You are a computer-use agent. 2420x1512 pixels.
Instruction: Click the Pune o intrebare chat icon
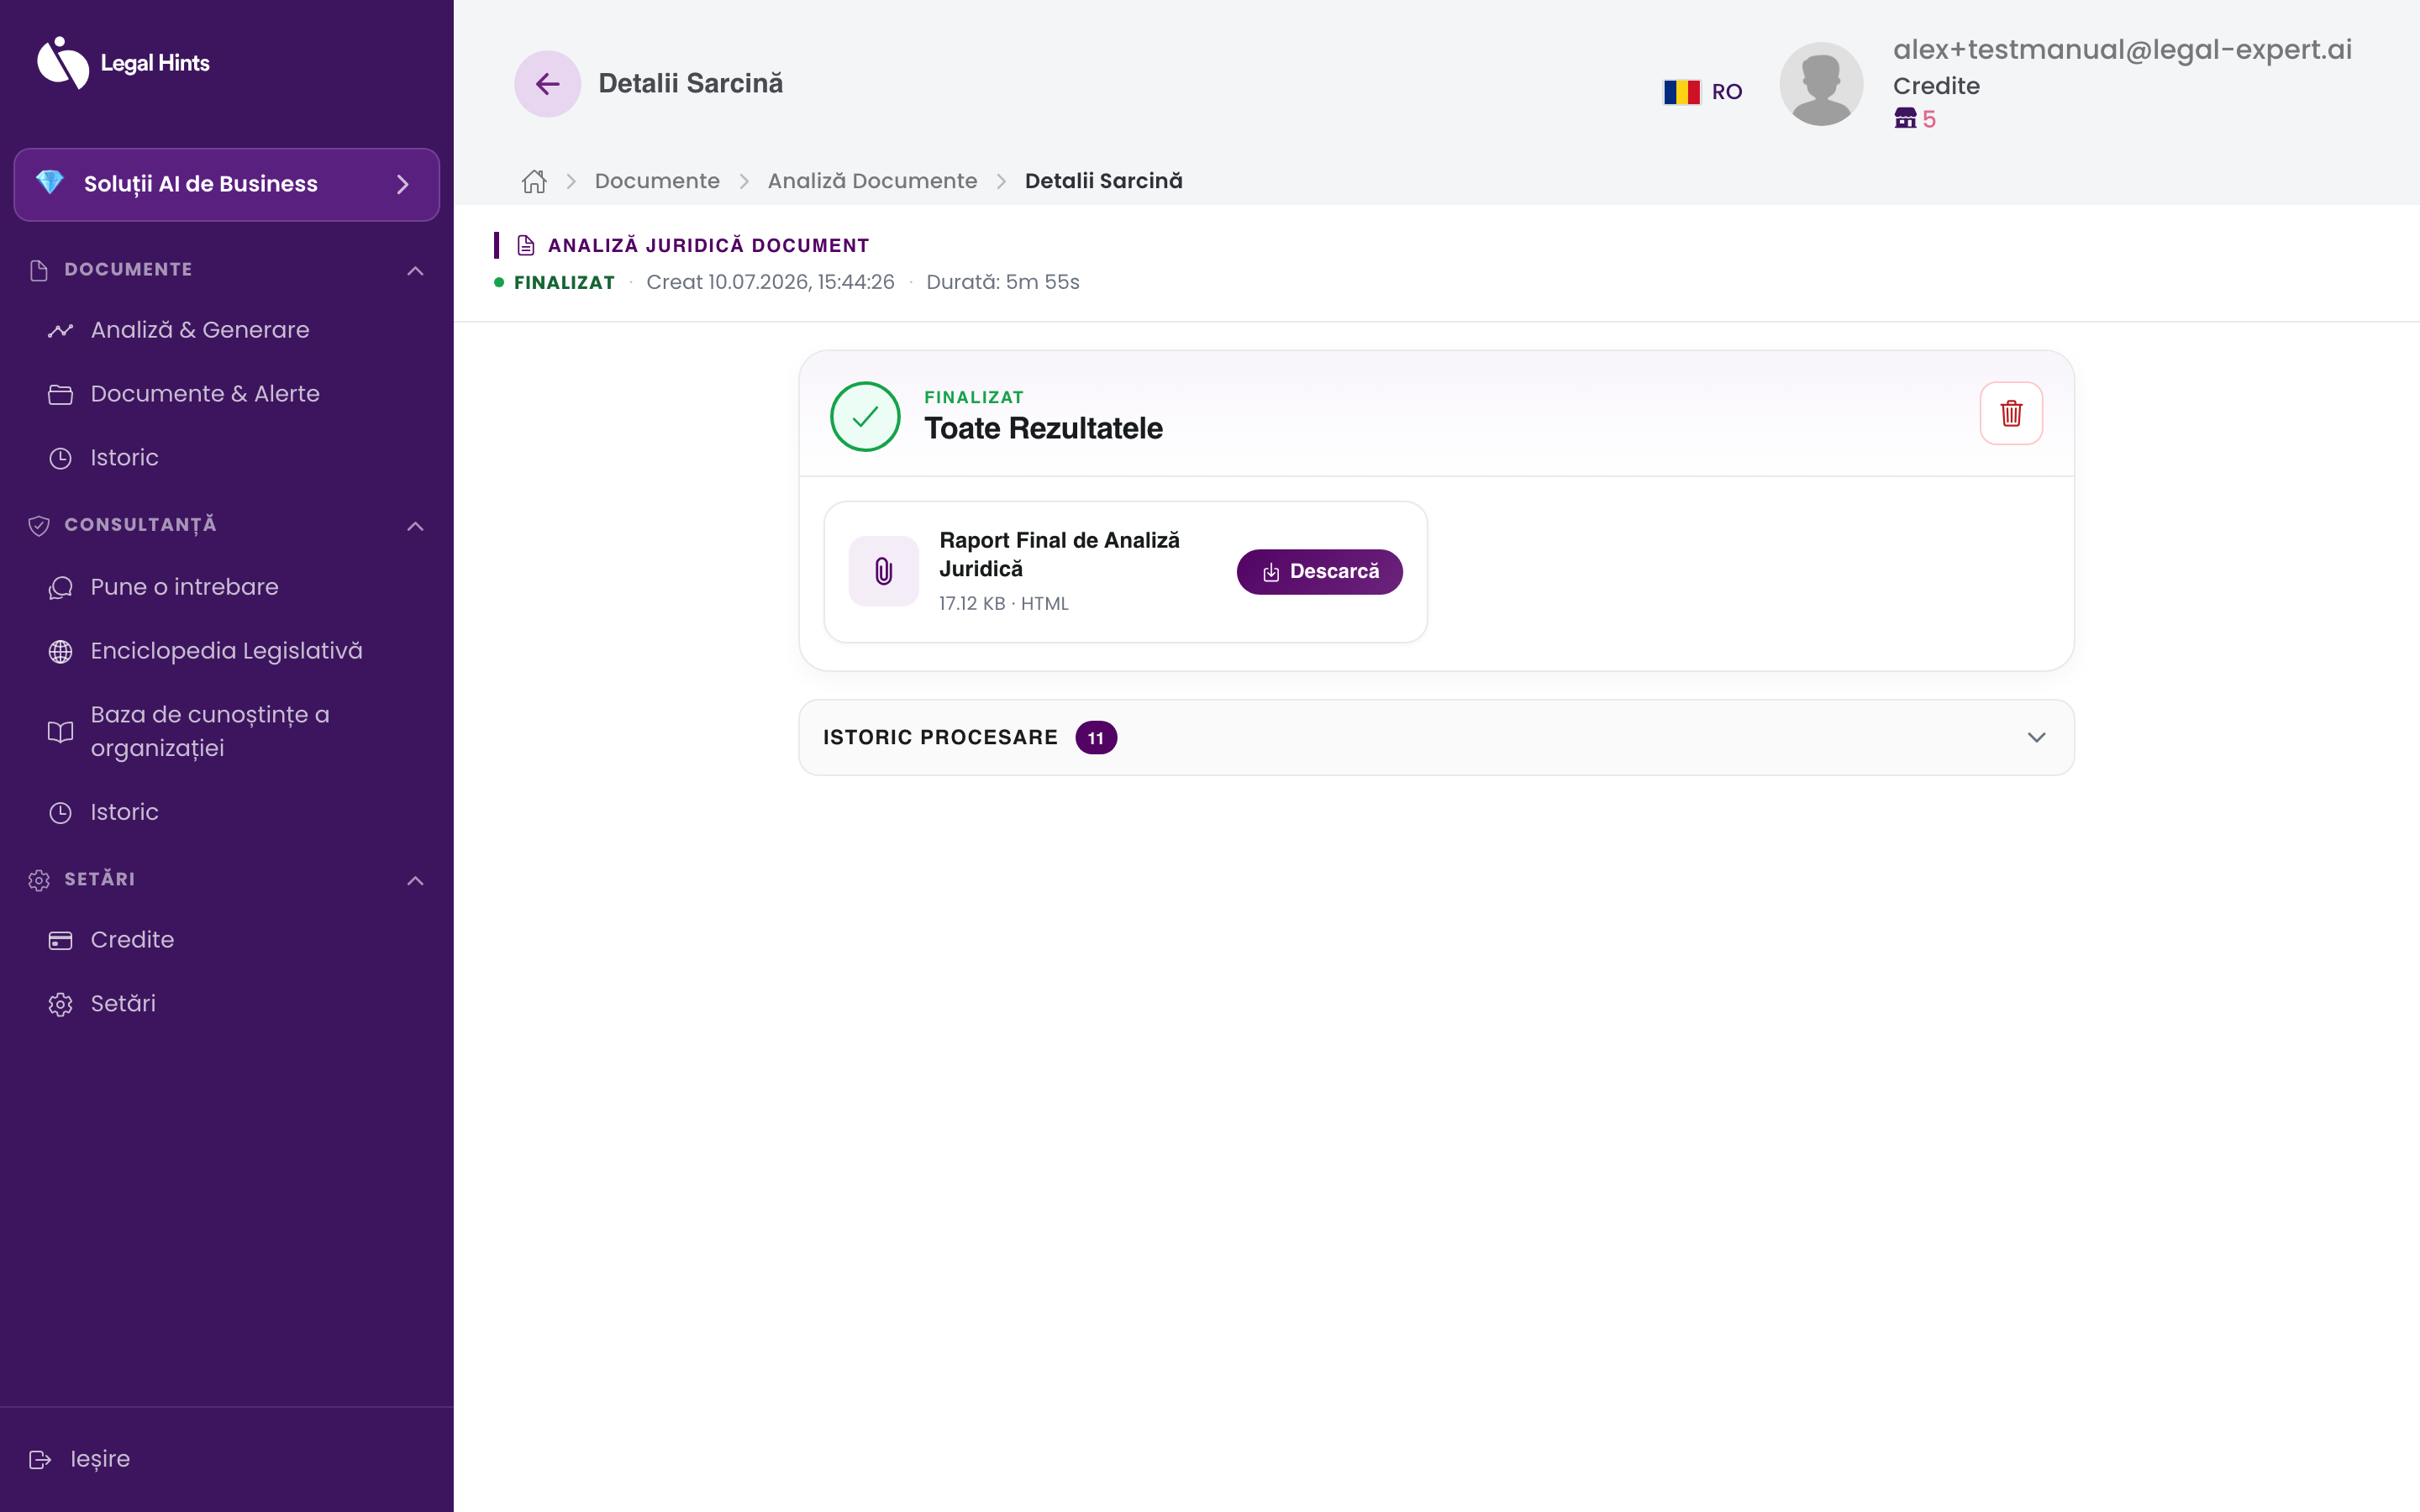click(x=61, y=587)
